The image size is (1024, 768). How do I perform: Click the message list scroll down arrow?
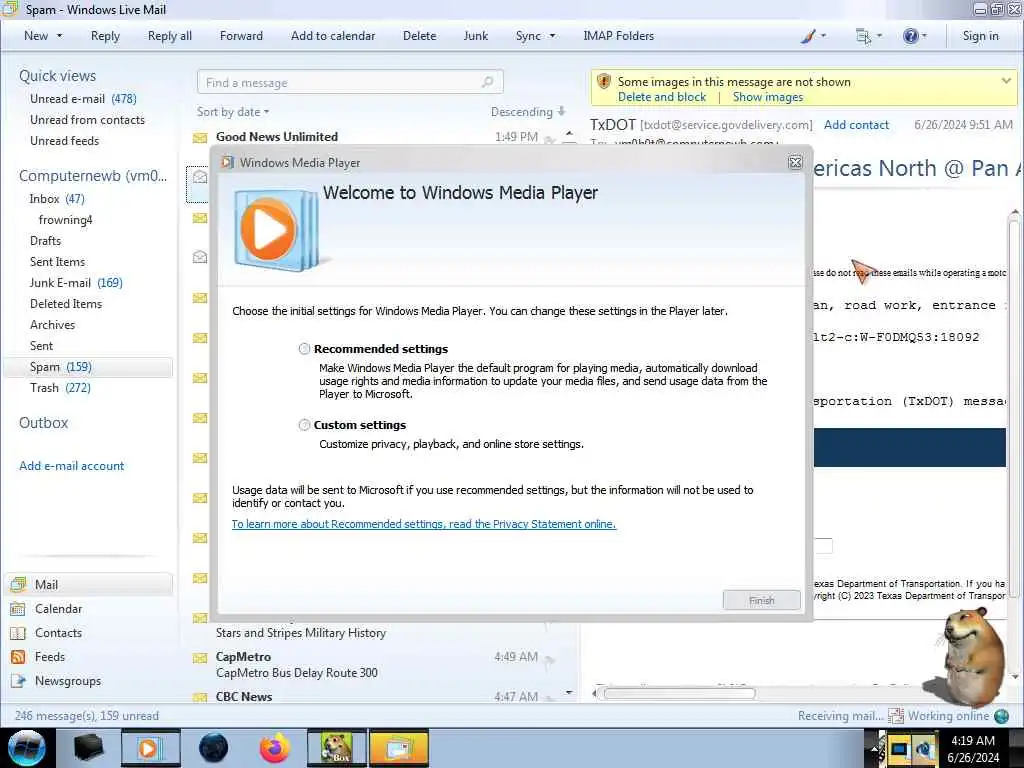pyautogui.click(x=569, y=692)
